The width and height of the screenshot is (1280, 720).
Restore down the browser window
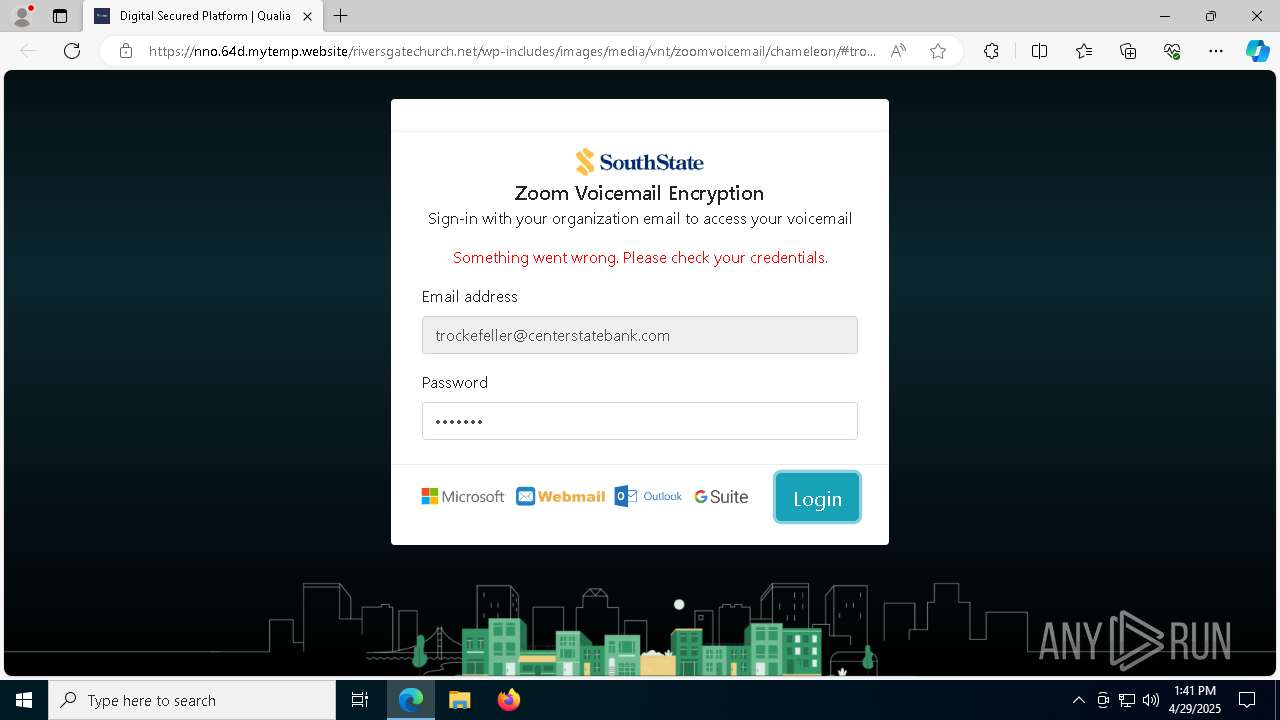coord(1211,16)
